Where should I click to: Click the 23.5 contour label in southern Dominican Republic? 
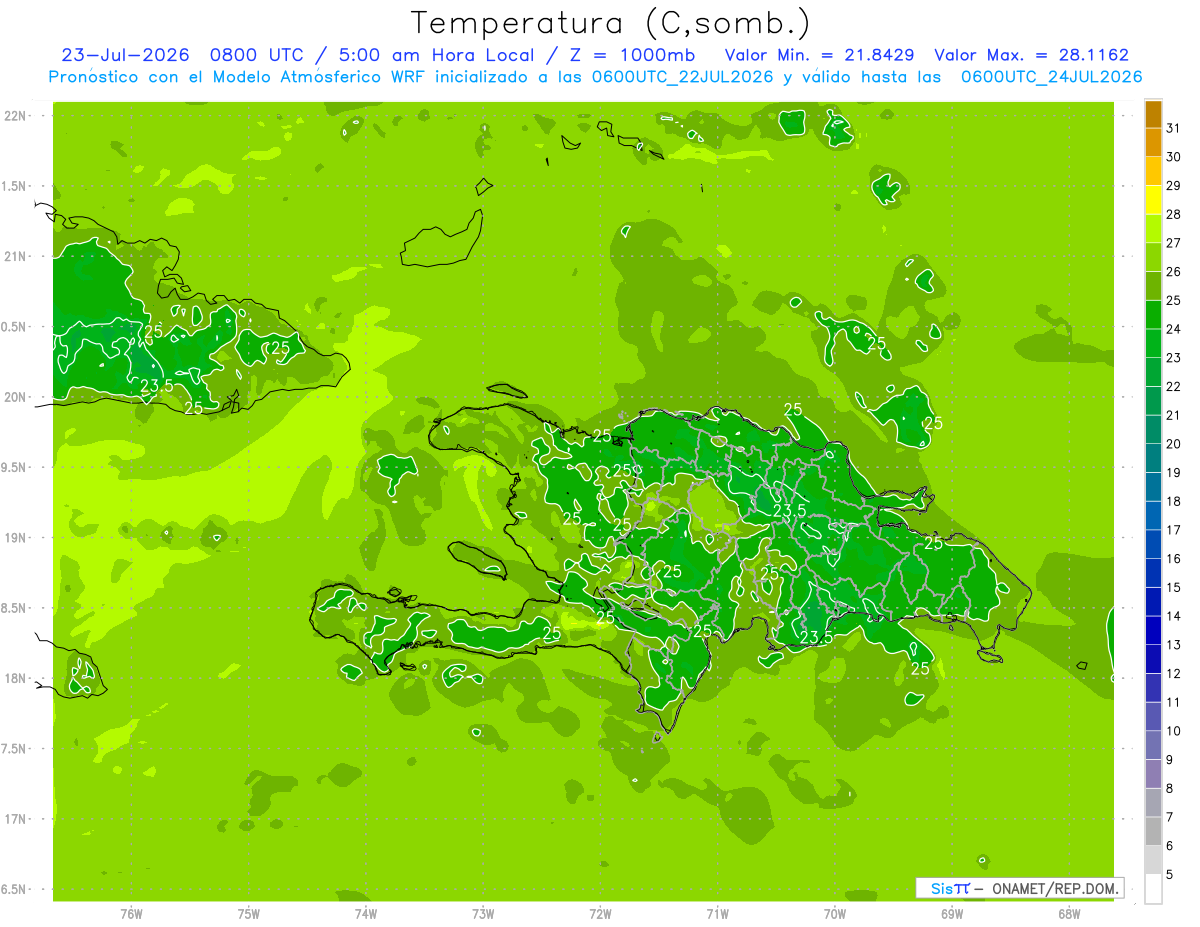816,637
